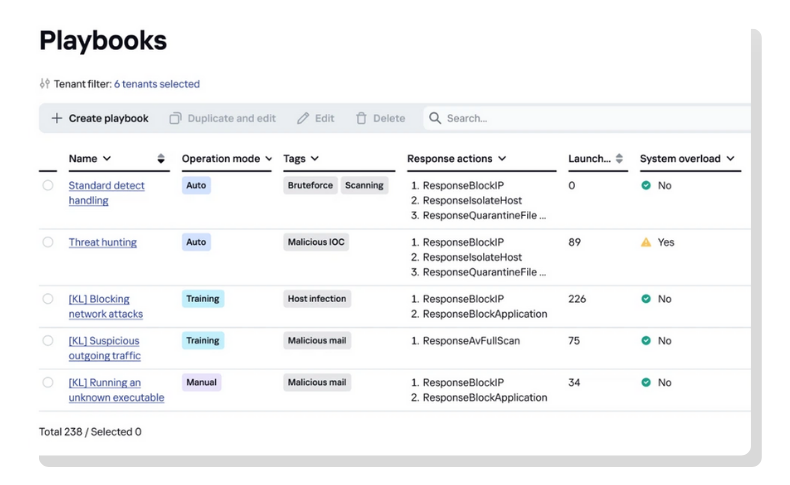
Task: Select the Standard detect handling row radio button
Action: coord(48,185)
